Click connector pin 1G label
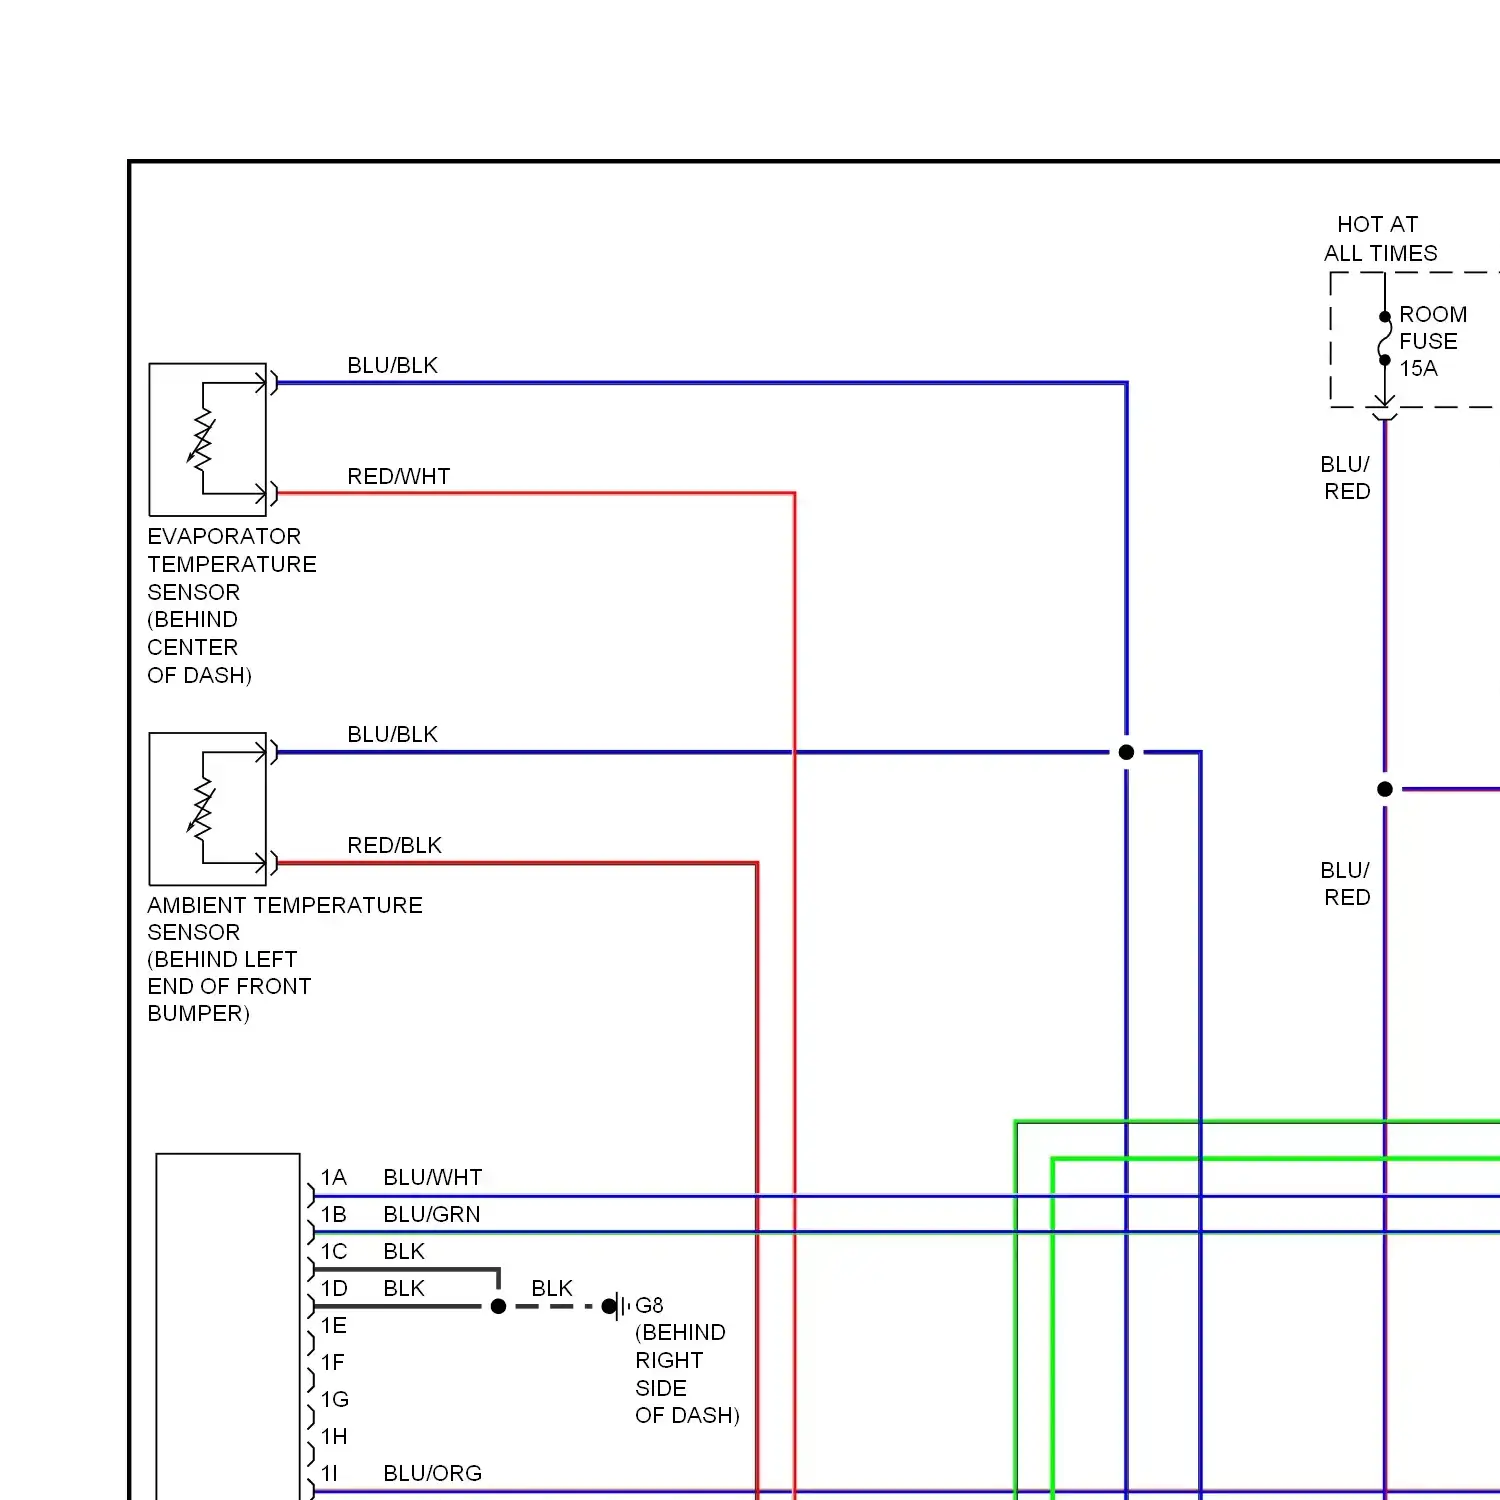Viewport: 1500px width, 1500px height. coord(334,1399)
